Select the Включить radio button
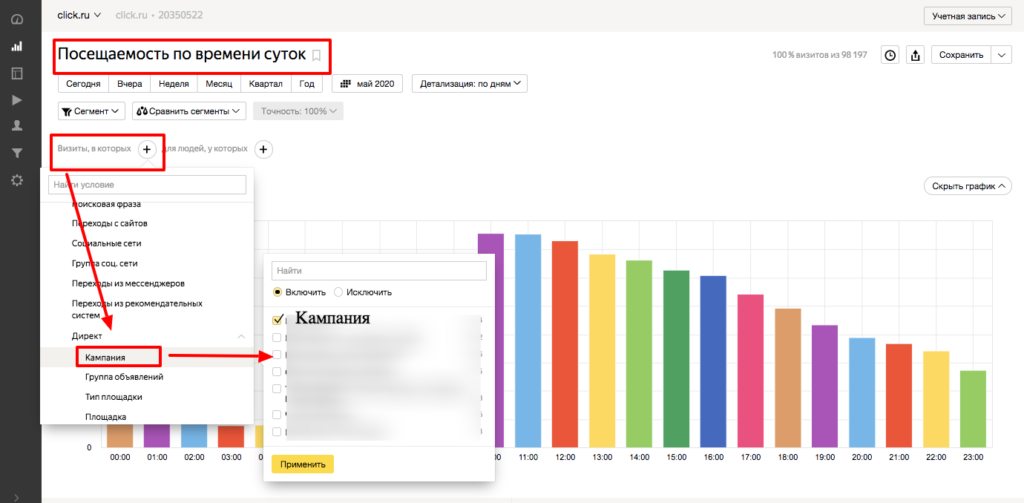Viewport: 1024px width, 503px height. pyautogui.click(x=278, y=292)
